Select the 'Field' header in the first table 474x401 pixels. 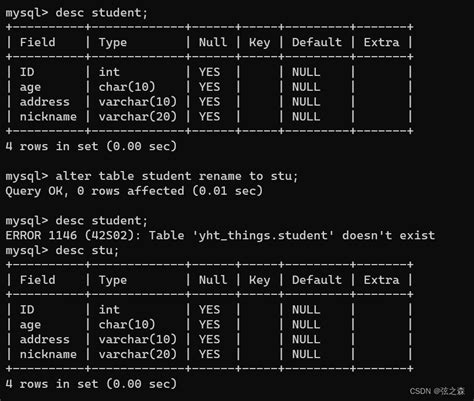[x=38, y=42]
